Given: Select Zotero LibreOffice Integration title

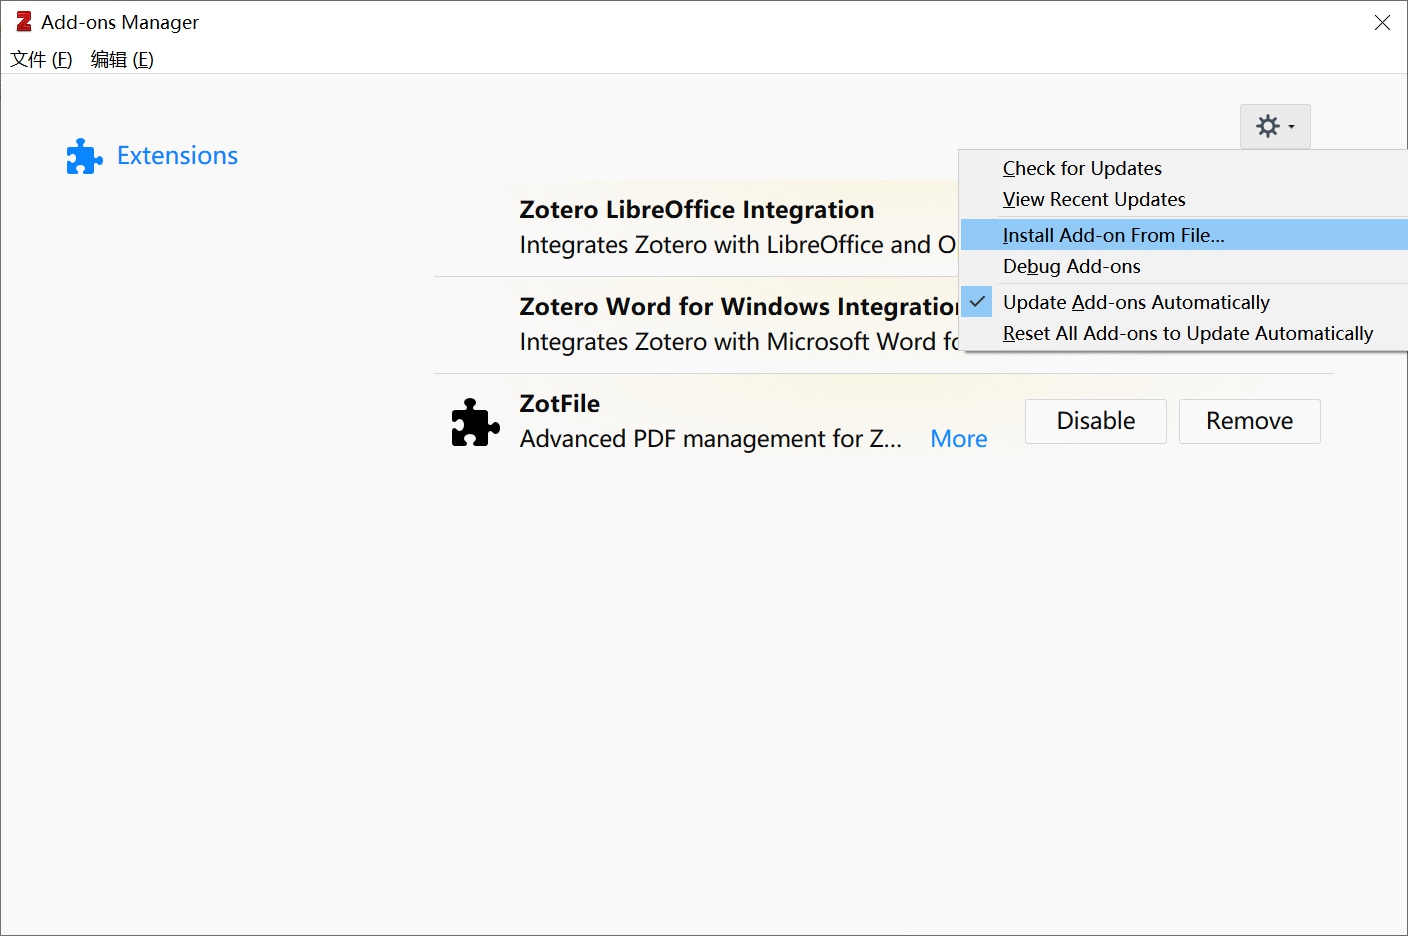Looking at the screenshot, I should pyautogui.click(x=697, y=210).
